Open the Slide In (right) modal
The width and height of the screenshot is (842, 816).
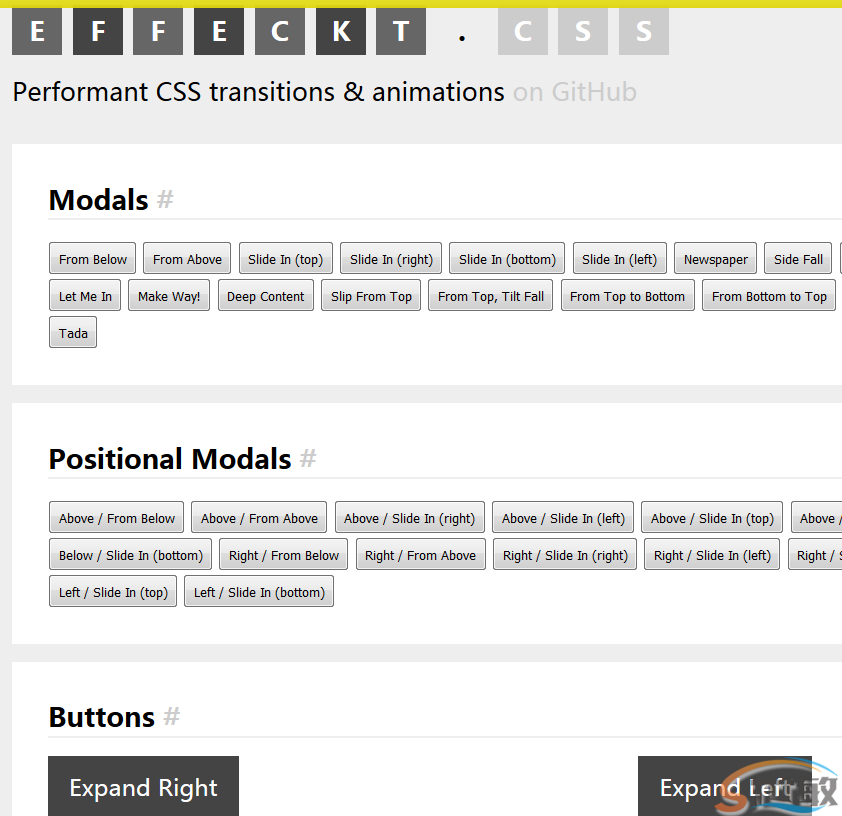coord(391,259)
